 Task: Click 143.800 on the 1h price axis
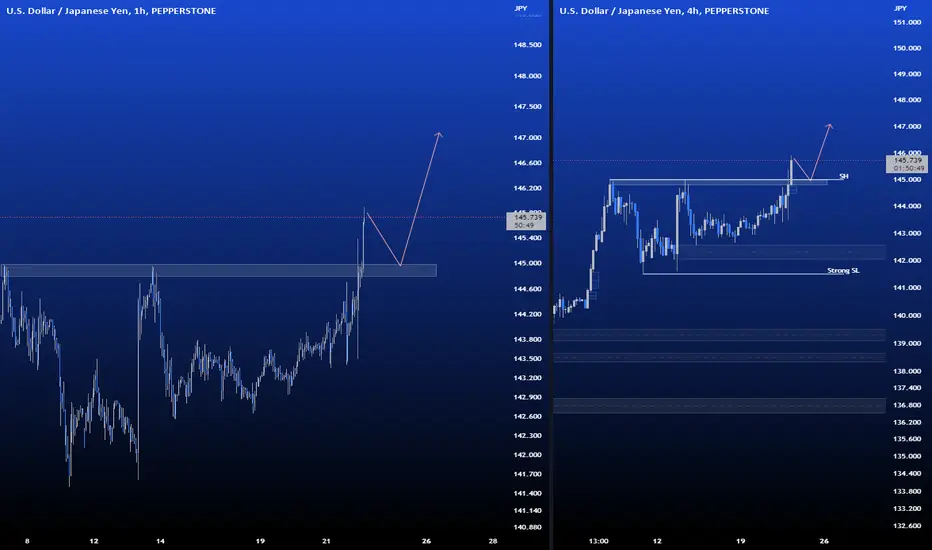(x=527, y=340)
